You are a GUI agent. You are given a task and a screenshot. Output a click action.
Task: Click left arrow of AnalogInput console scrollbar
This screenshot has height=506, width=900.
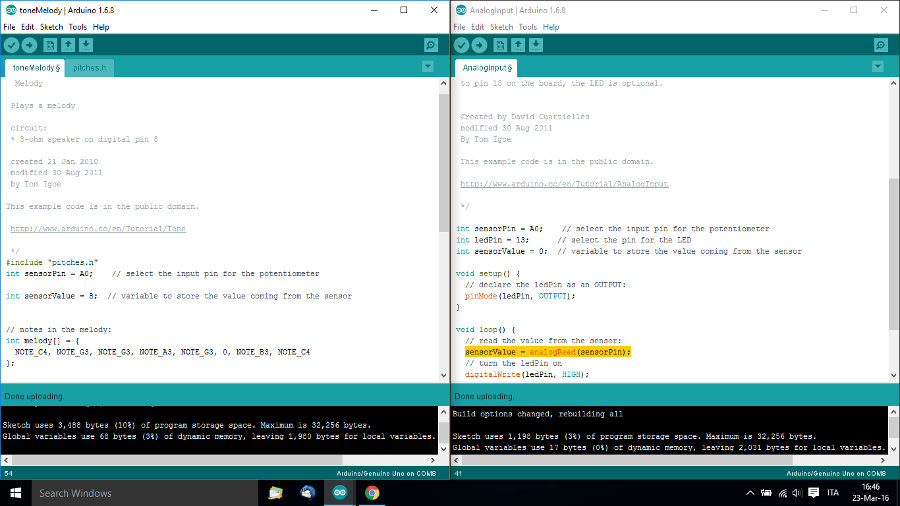pyautogui.click(x=456, y=460)
